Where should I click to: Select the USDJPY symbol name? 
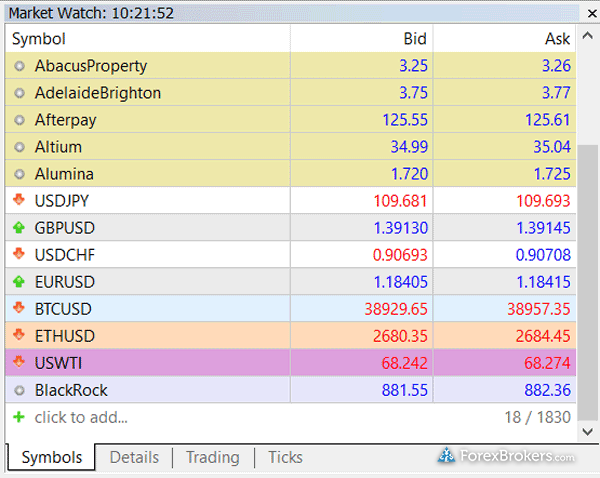point(62,201)
